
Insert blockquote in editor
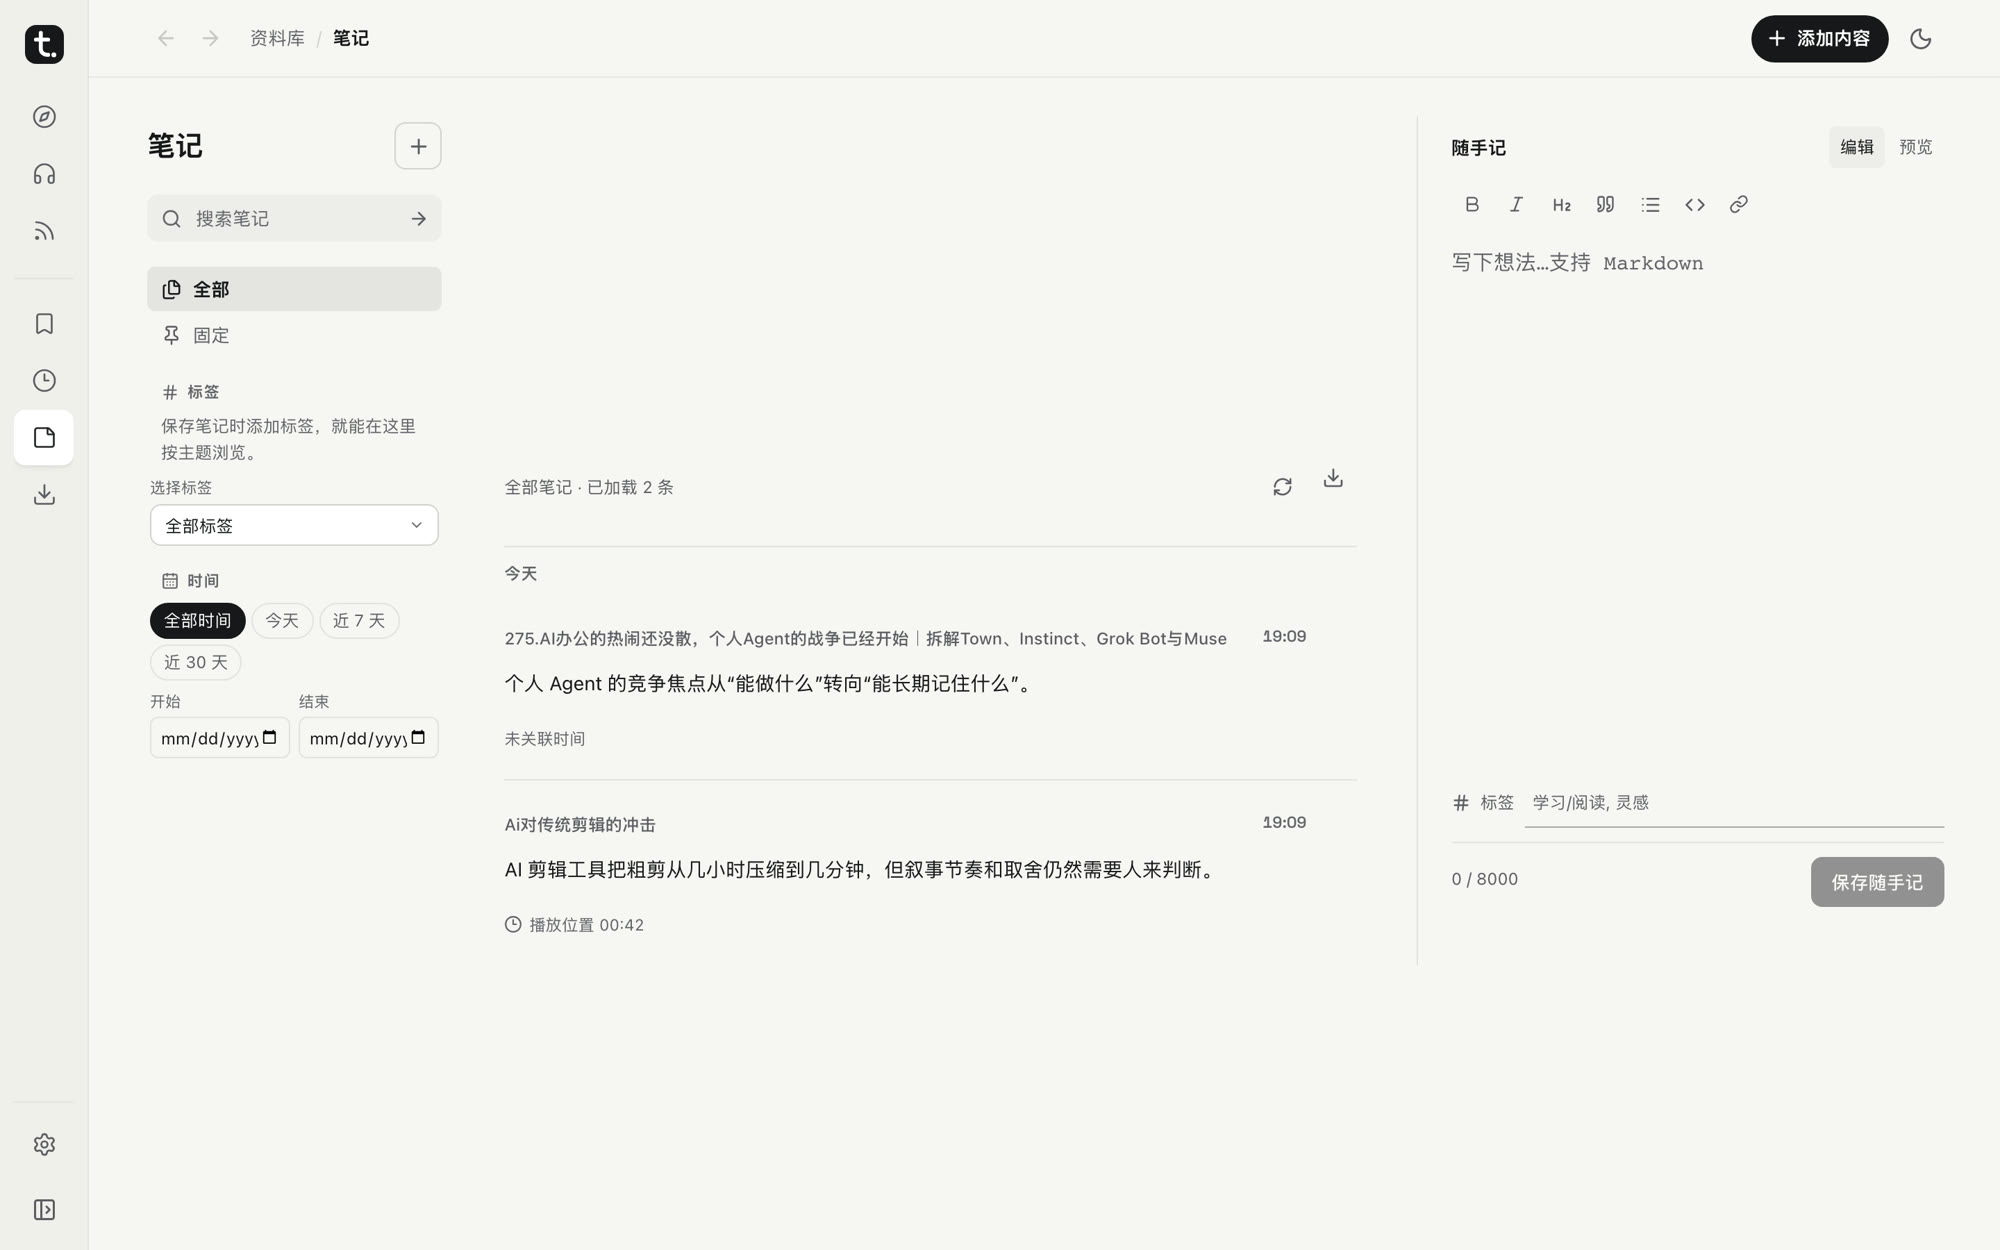pos(1605,204)
